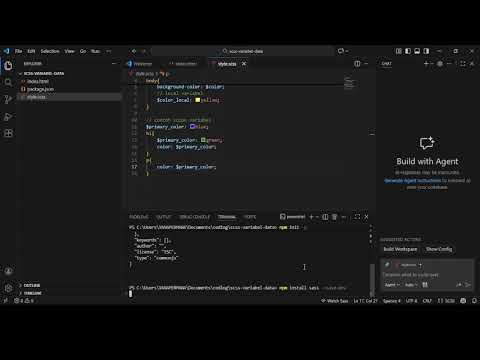Open the Manage gear in activity bar
The height and width of the screenshot is (360, 480).
tap(8, 287)
